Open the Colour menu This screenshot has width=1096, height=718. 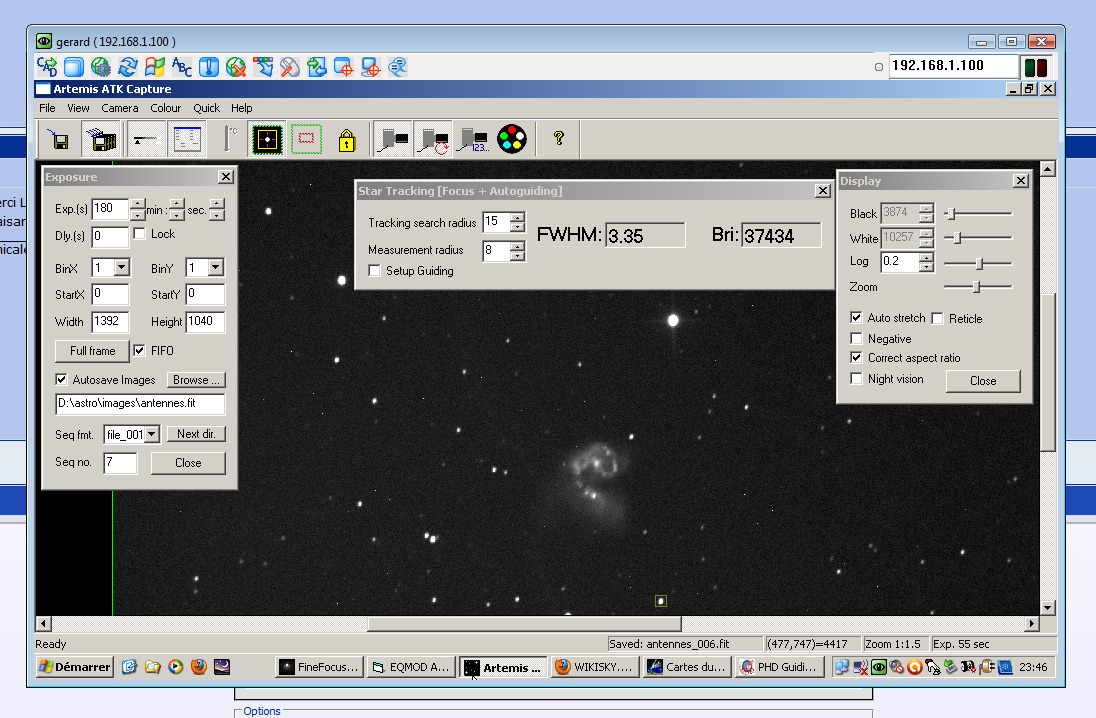pos(165,108)
